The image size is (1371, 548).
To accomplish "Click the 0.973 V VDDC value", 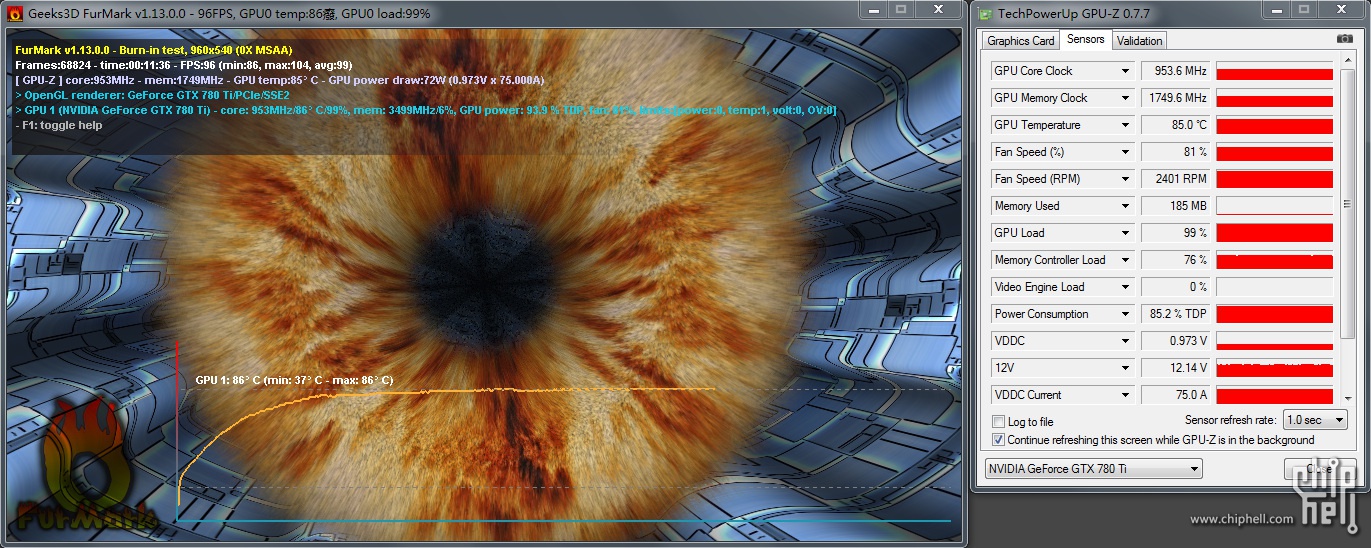I will [1176, 341].
